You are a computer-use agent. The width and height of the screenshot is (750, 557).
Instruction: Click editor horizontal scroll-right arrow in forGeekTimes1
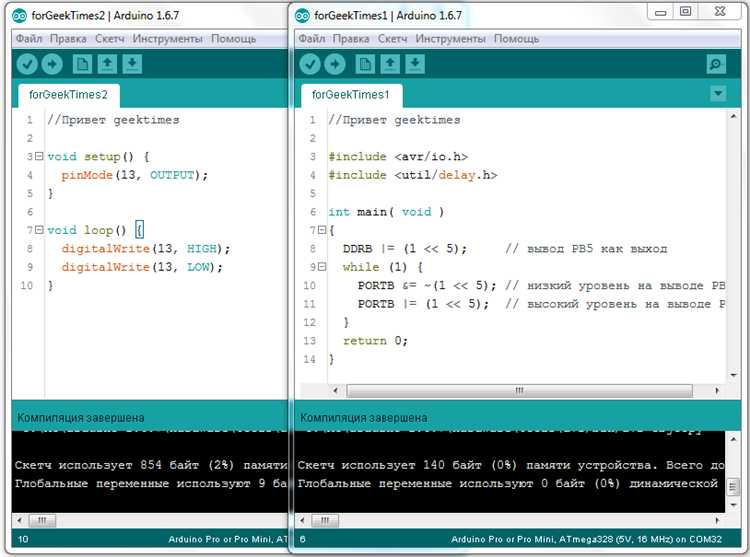[717, 391]
